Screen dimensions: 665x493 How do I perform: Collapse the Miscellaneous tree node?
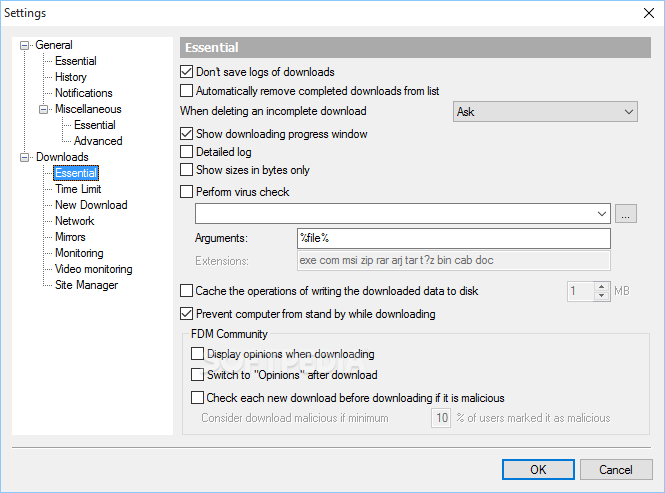pos(43,109)
